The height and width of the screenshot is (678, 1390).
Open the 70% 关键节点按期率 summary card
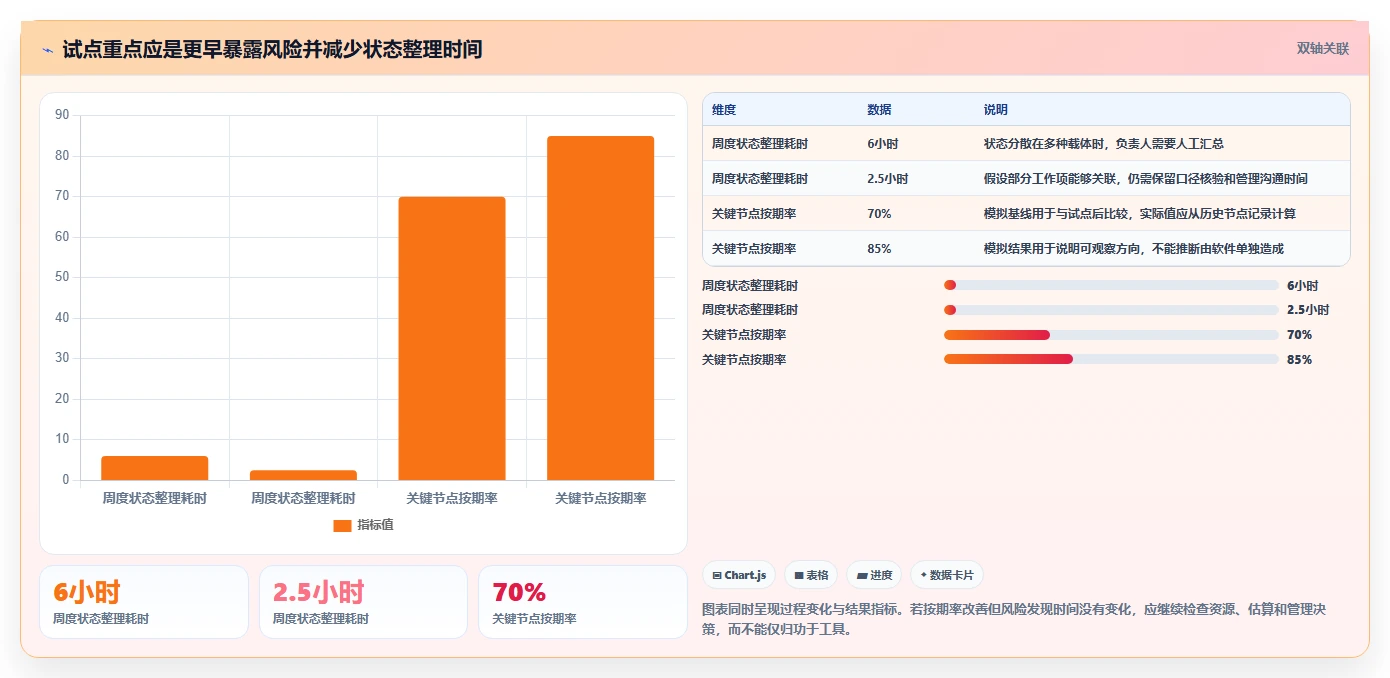pos(583,602)
